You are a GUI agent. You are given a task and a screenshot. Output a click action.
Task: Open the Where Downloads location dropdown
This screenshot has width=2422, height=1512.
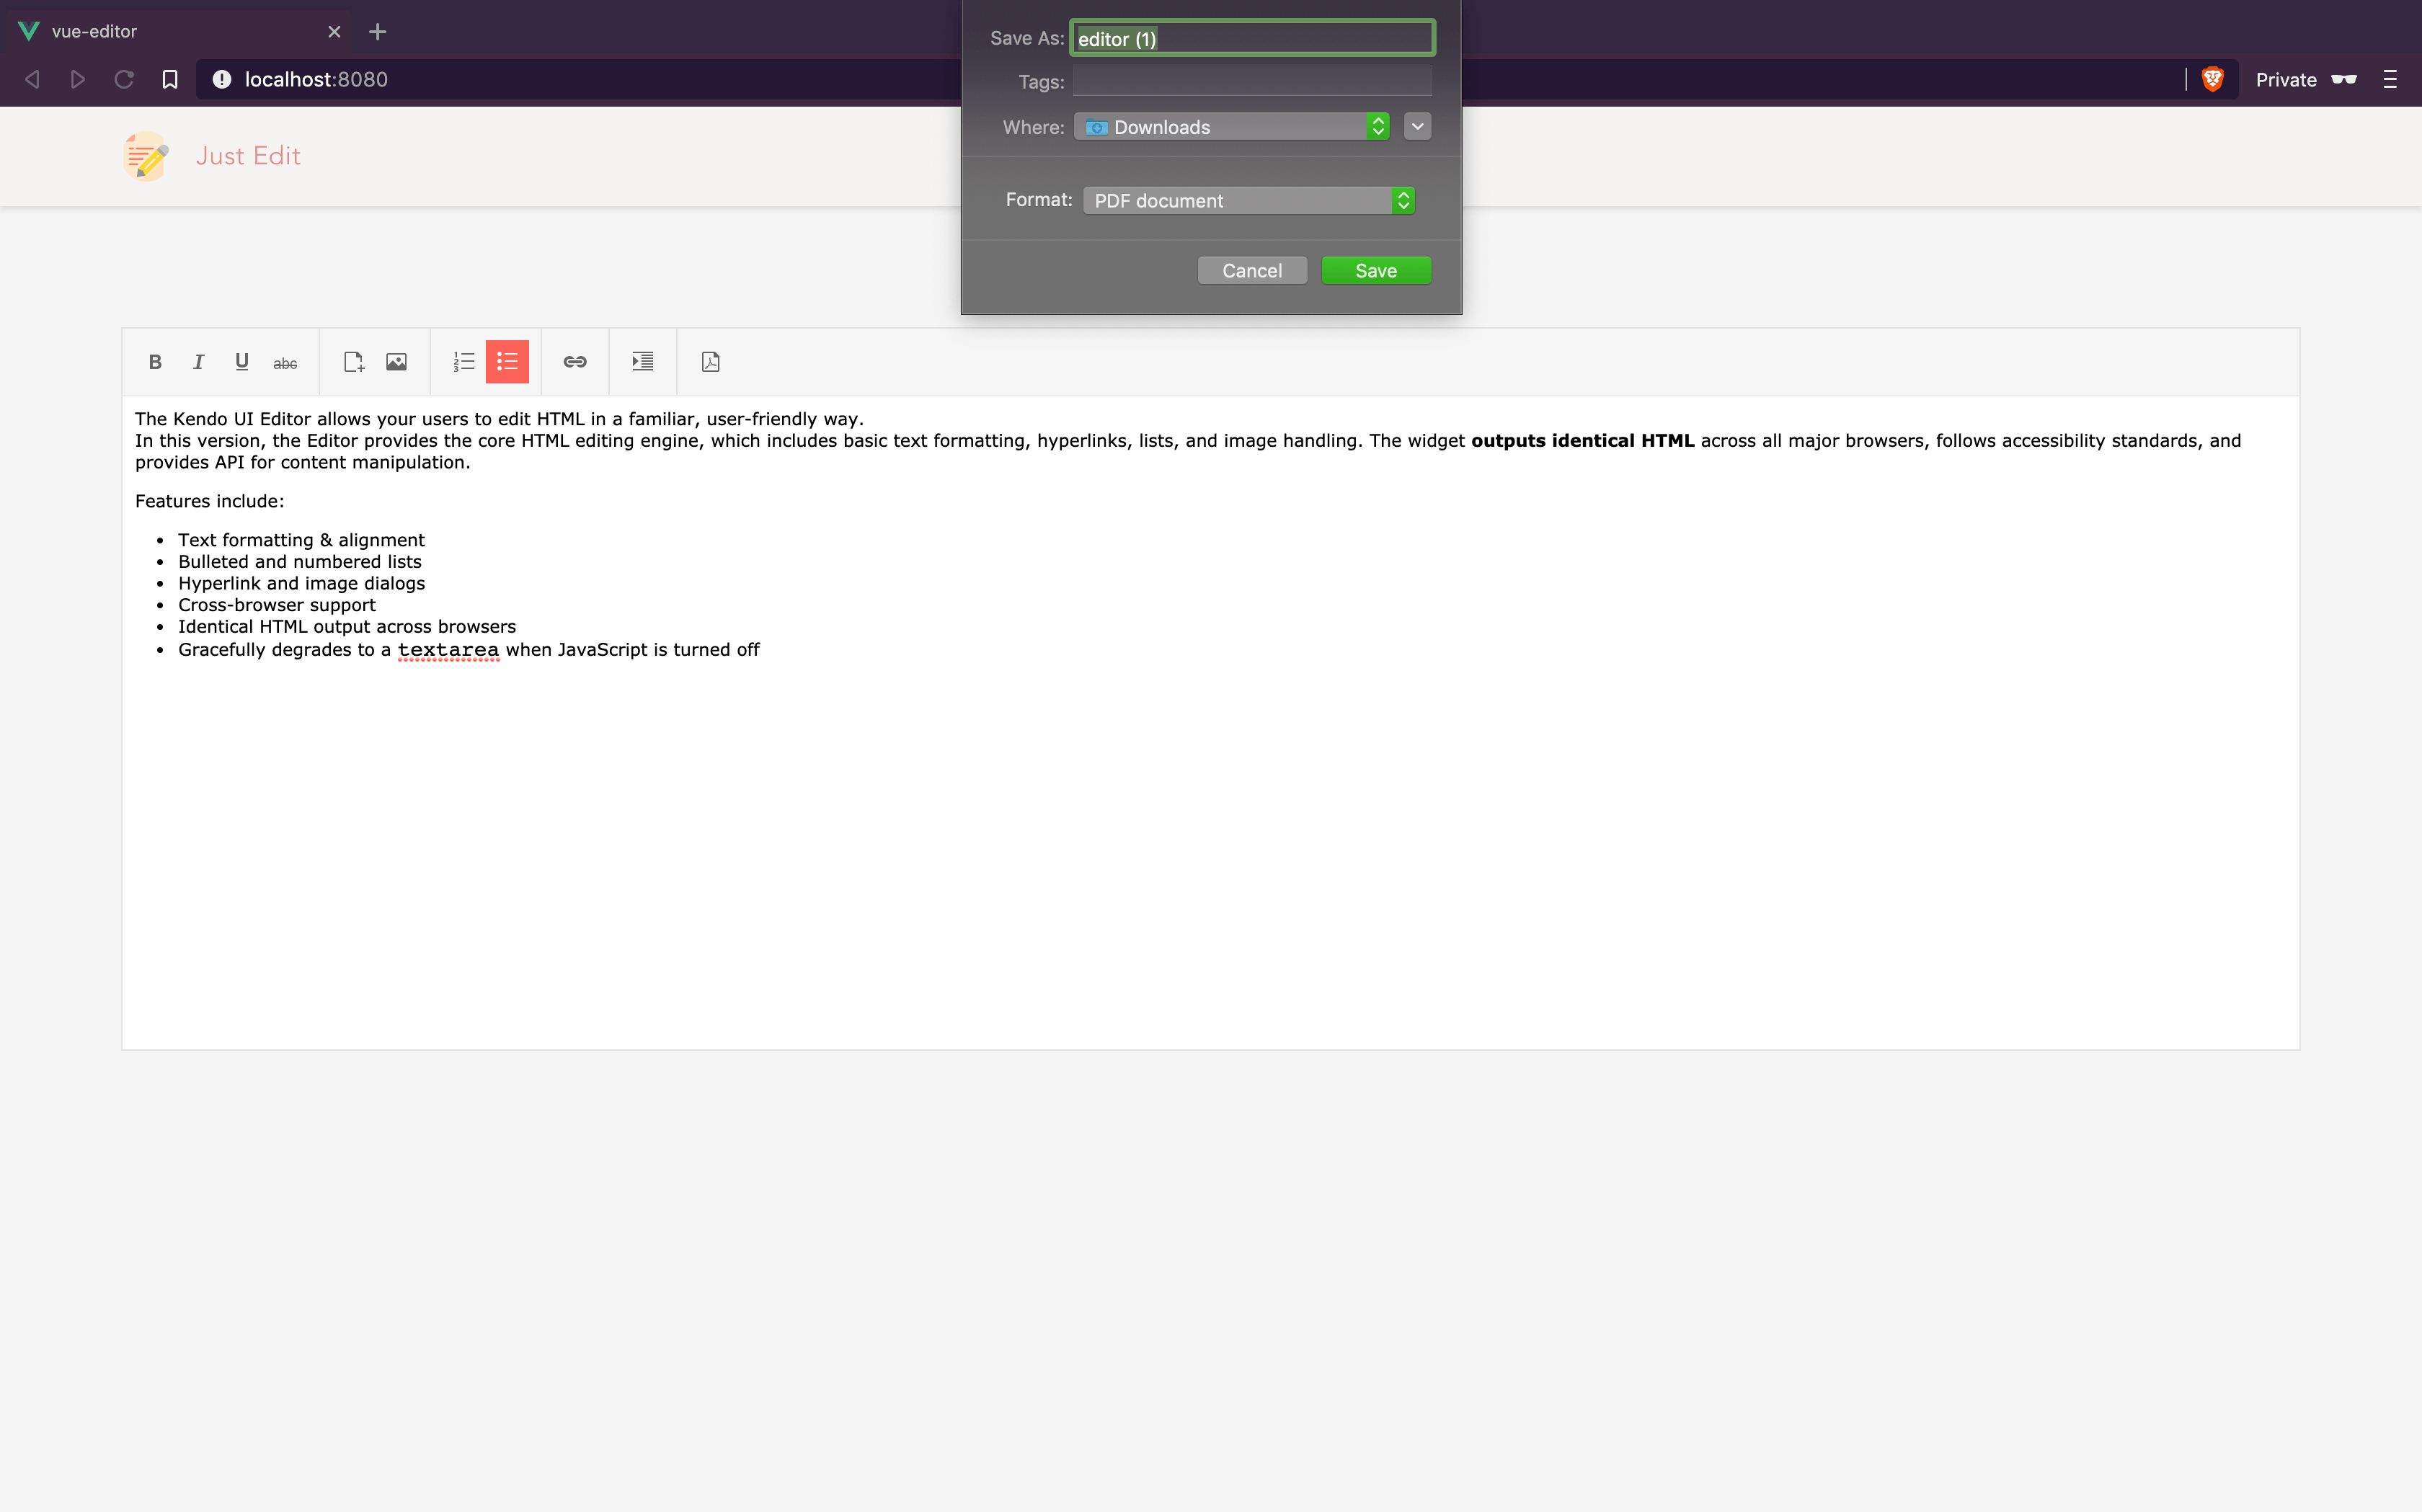coord(1232,127)
